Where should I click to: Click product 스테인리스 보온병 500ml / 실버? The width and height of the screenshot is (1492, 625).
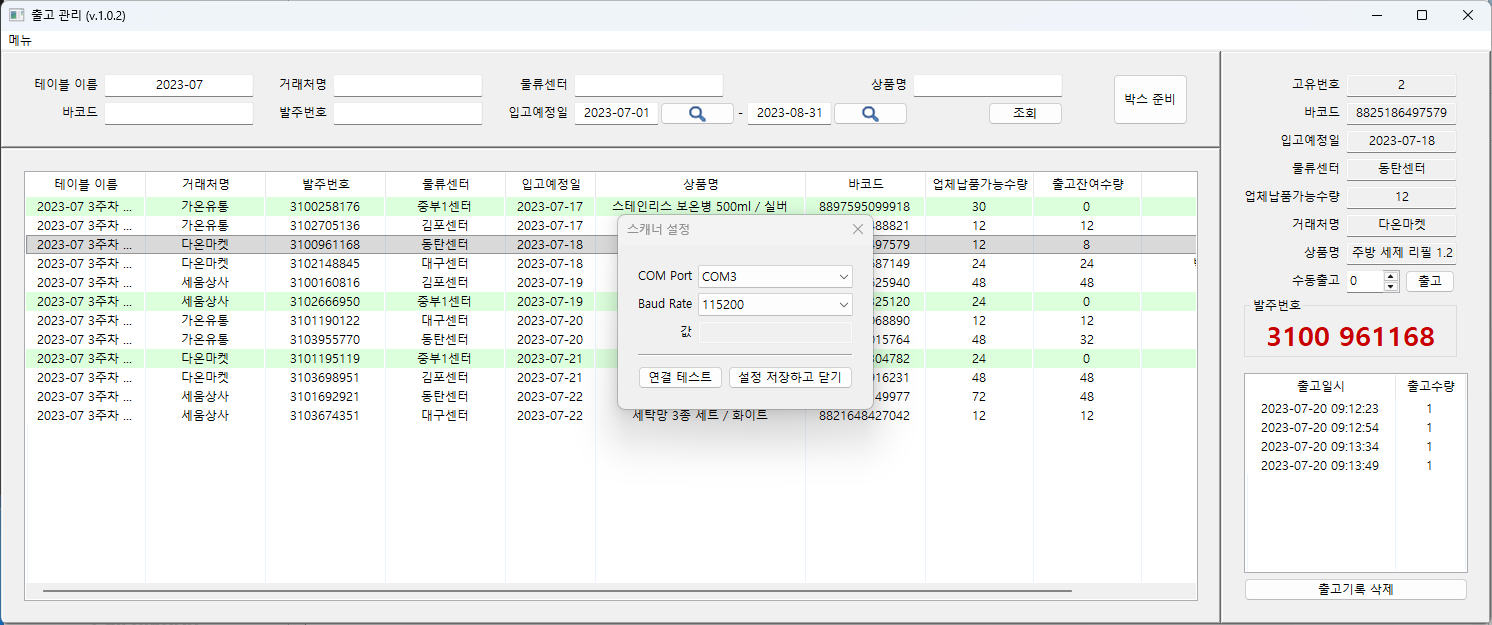[x=701, y=207]
